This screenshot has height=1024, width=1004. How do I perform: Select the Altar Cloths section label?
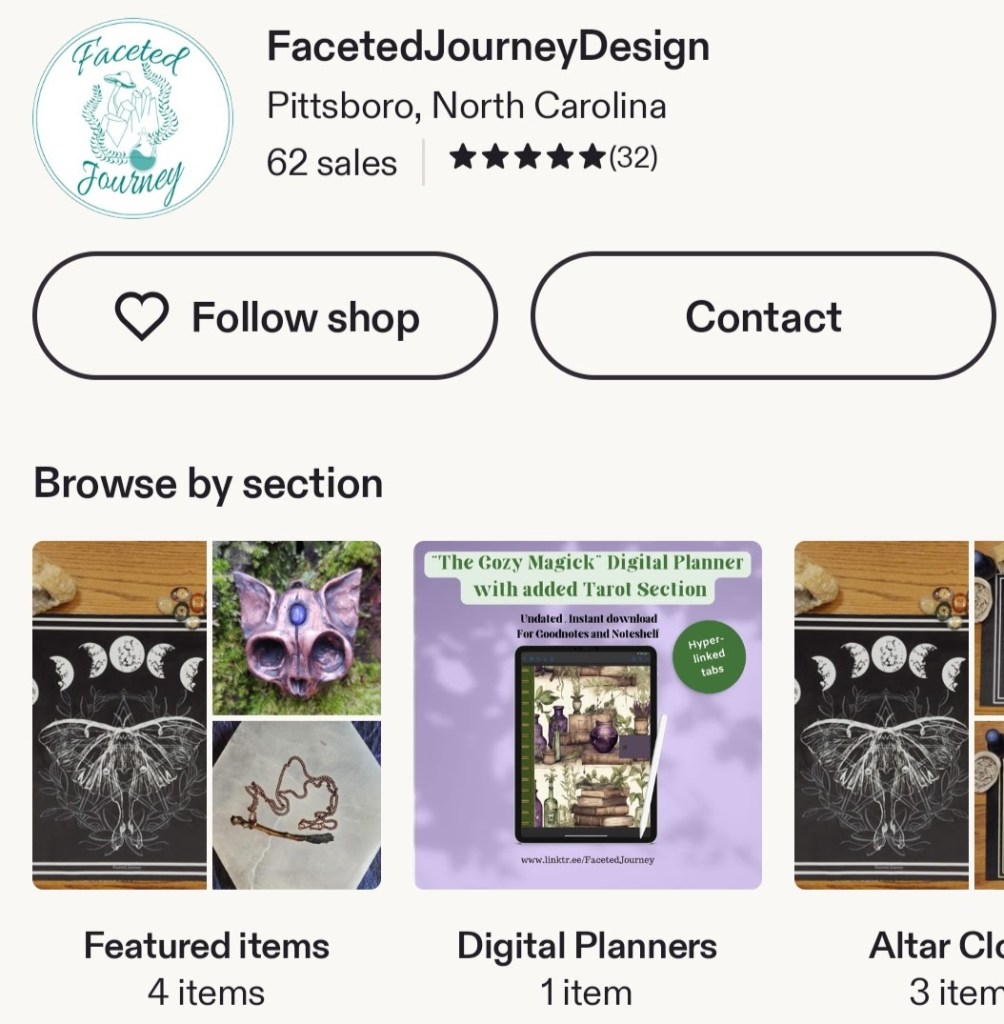(x=935, y=945)
